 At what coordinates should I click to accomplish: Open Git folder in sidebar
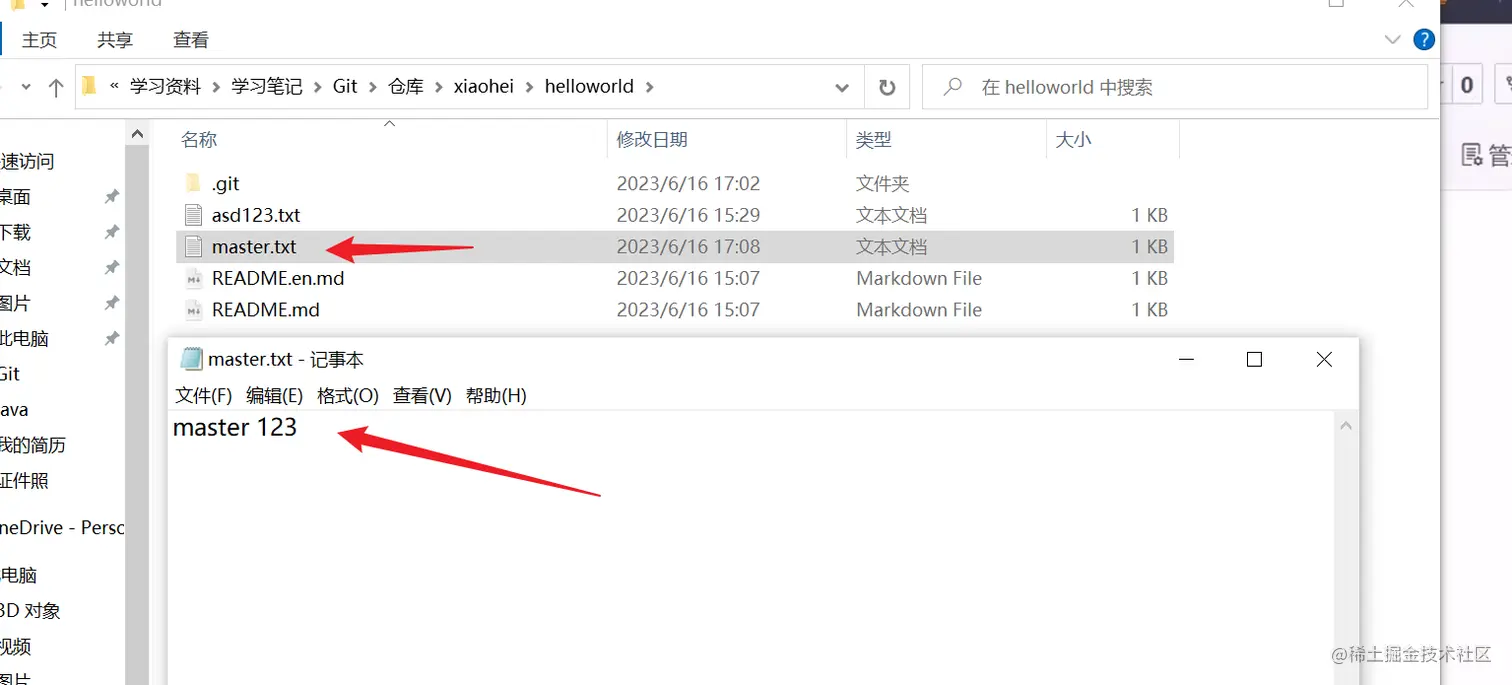point(10,374)
